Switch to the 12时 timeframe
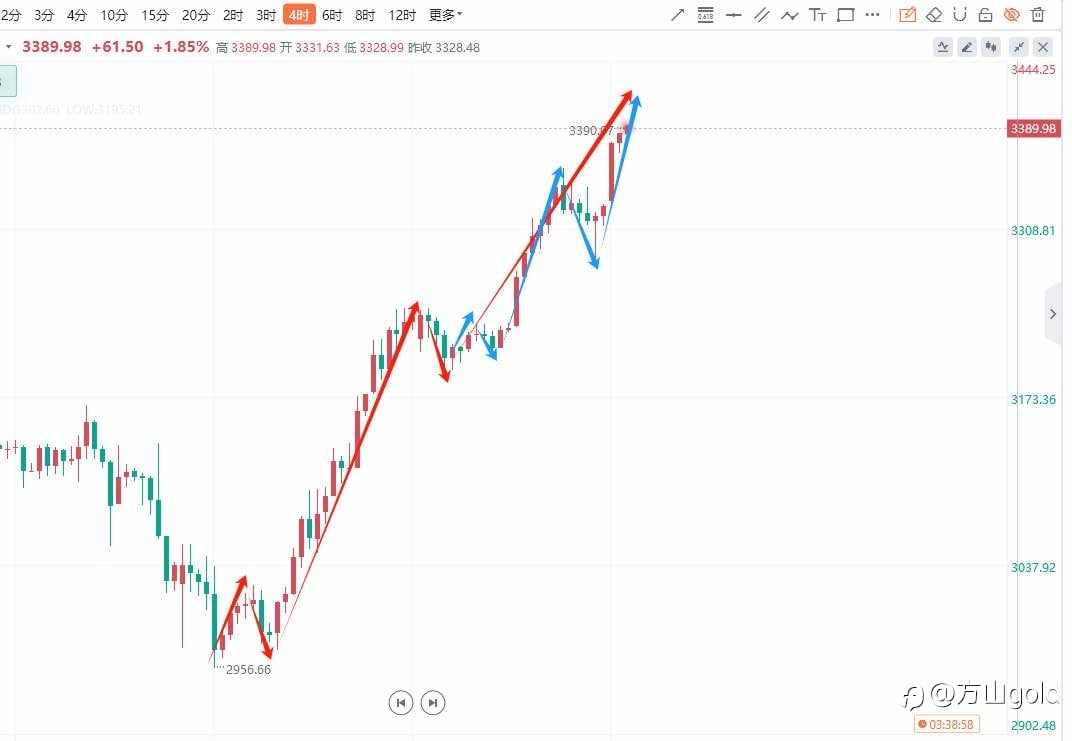The image size is (1072, 741). click(x=402, y=14)
